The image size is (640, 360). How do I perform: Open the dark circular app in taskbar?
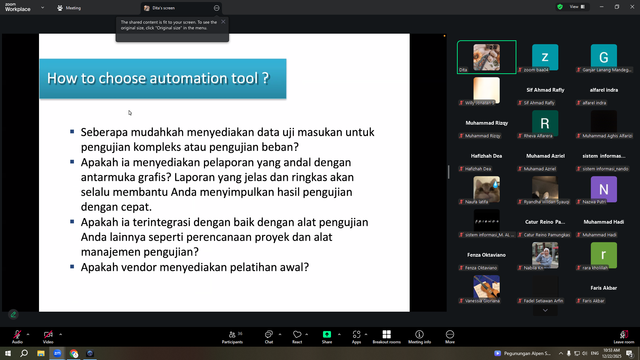coord(90,353)
